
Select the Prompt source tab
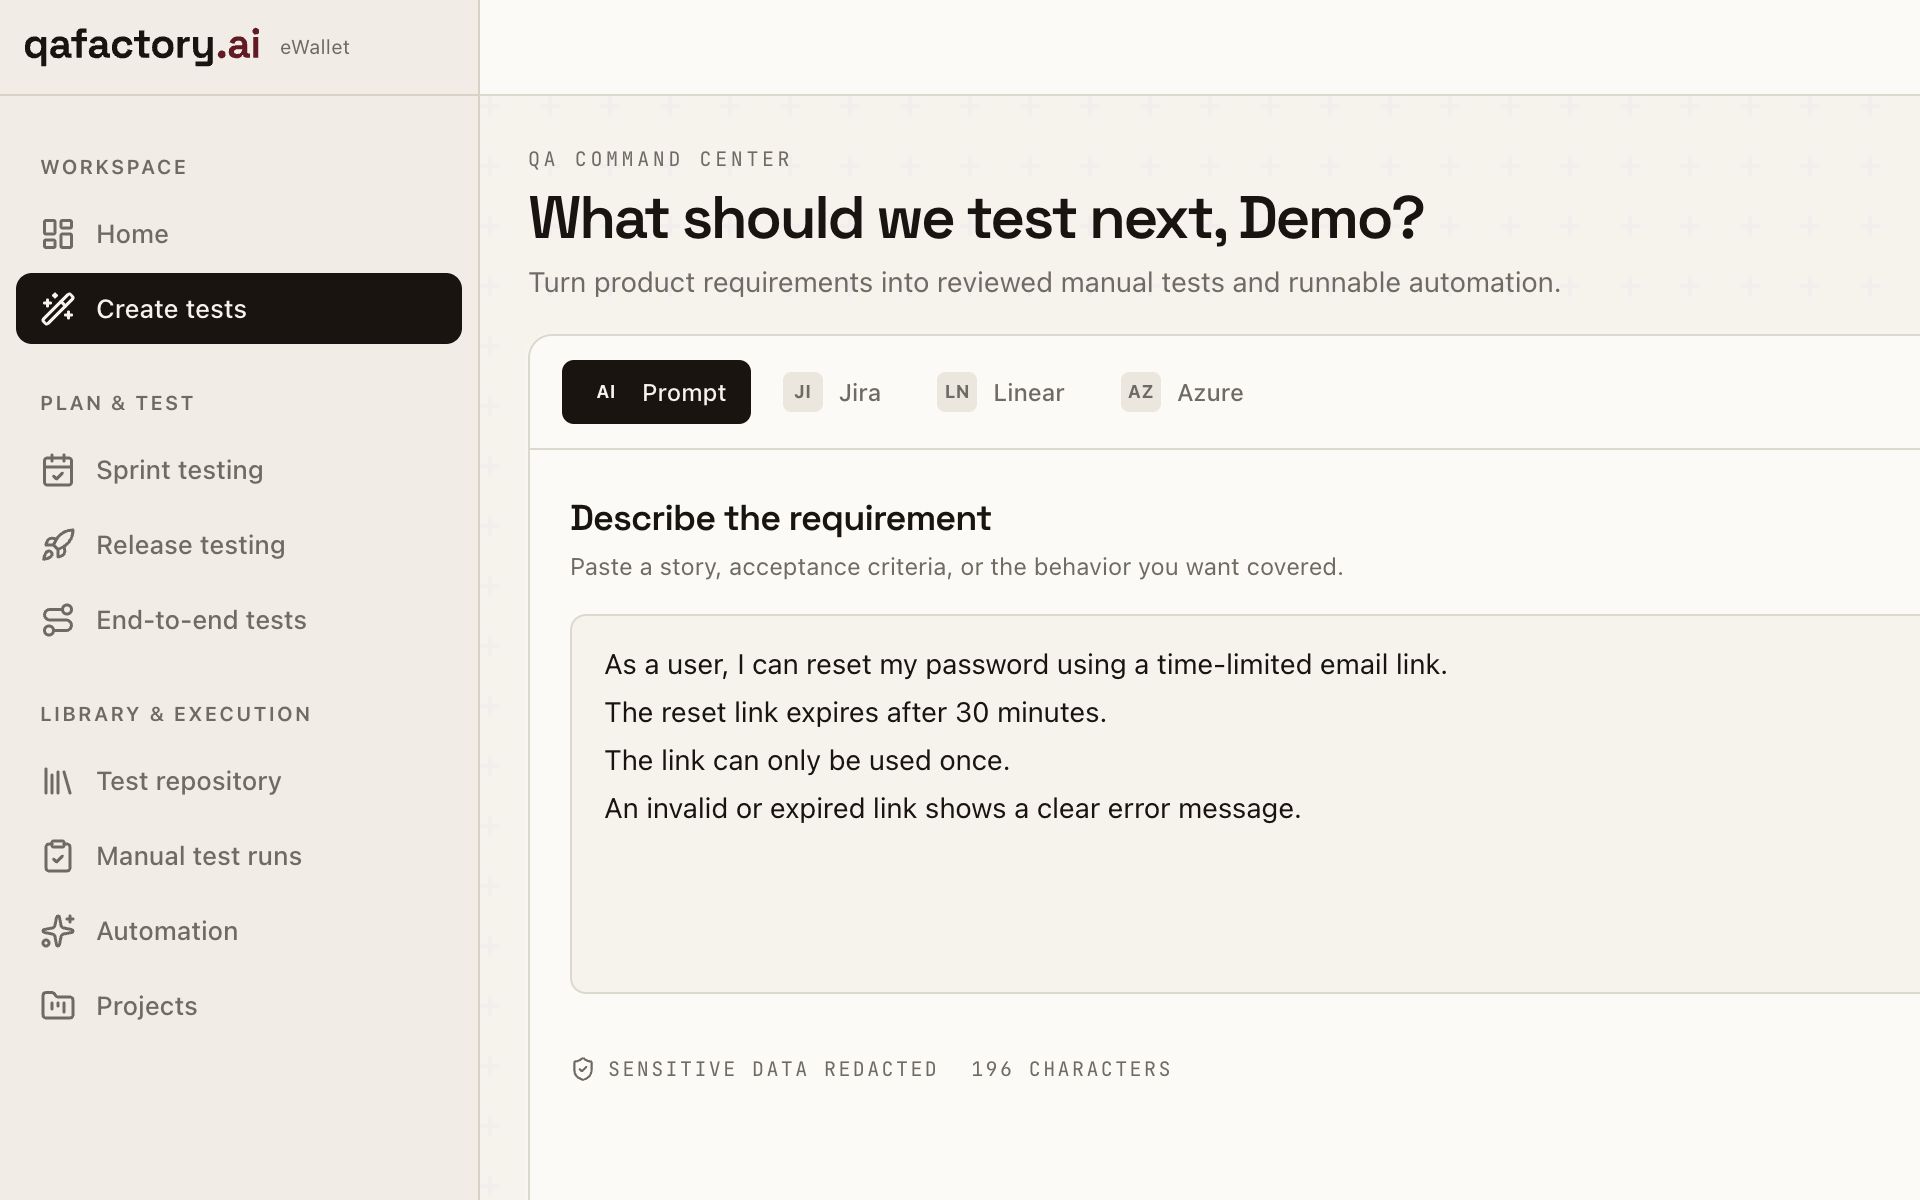656,392
